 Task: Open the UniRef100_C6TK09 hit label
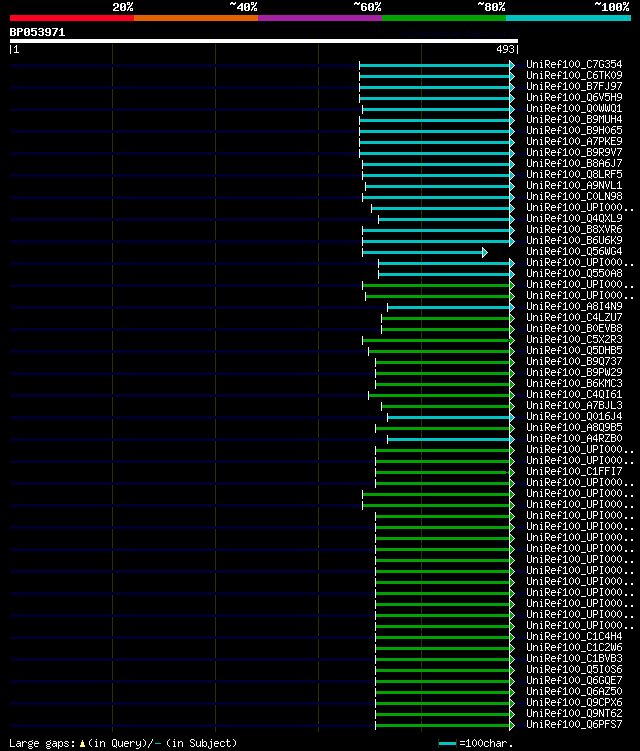click(x=574, y=75)
